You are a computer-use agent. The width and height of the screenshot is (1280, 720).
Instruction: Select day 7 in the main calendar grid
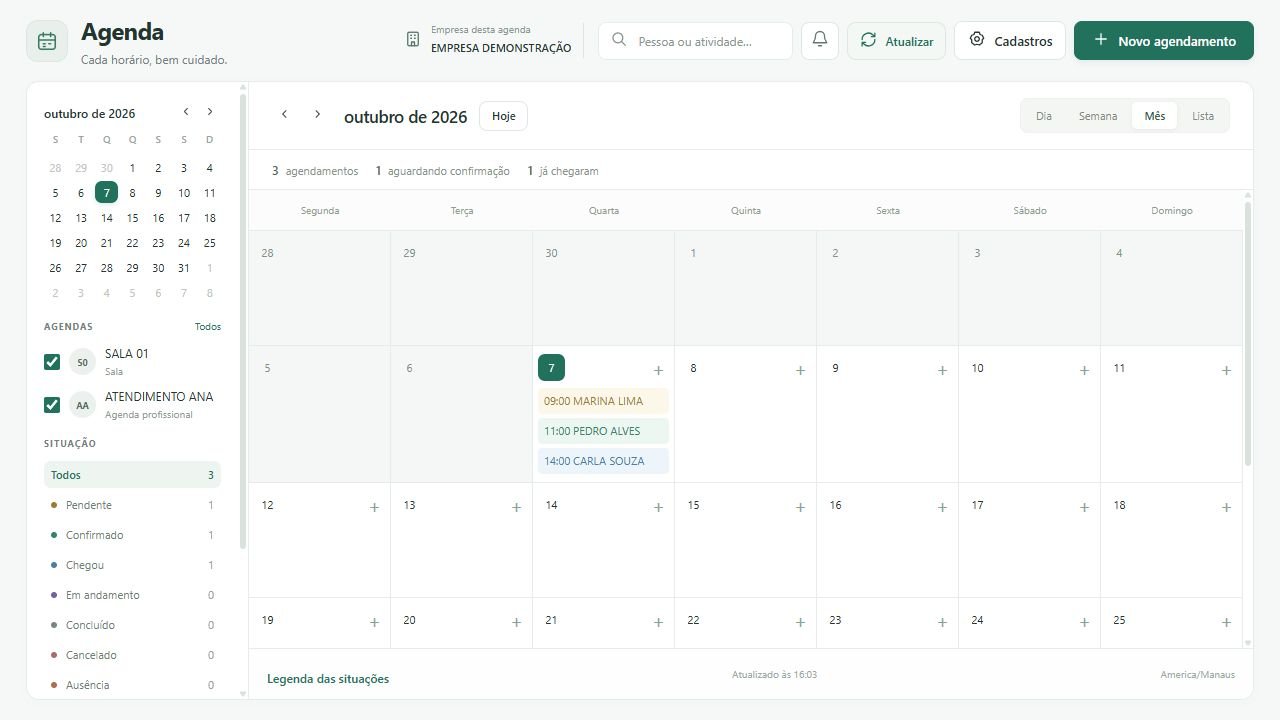551,368
